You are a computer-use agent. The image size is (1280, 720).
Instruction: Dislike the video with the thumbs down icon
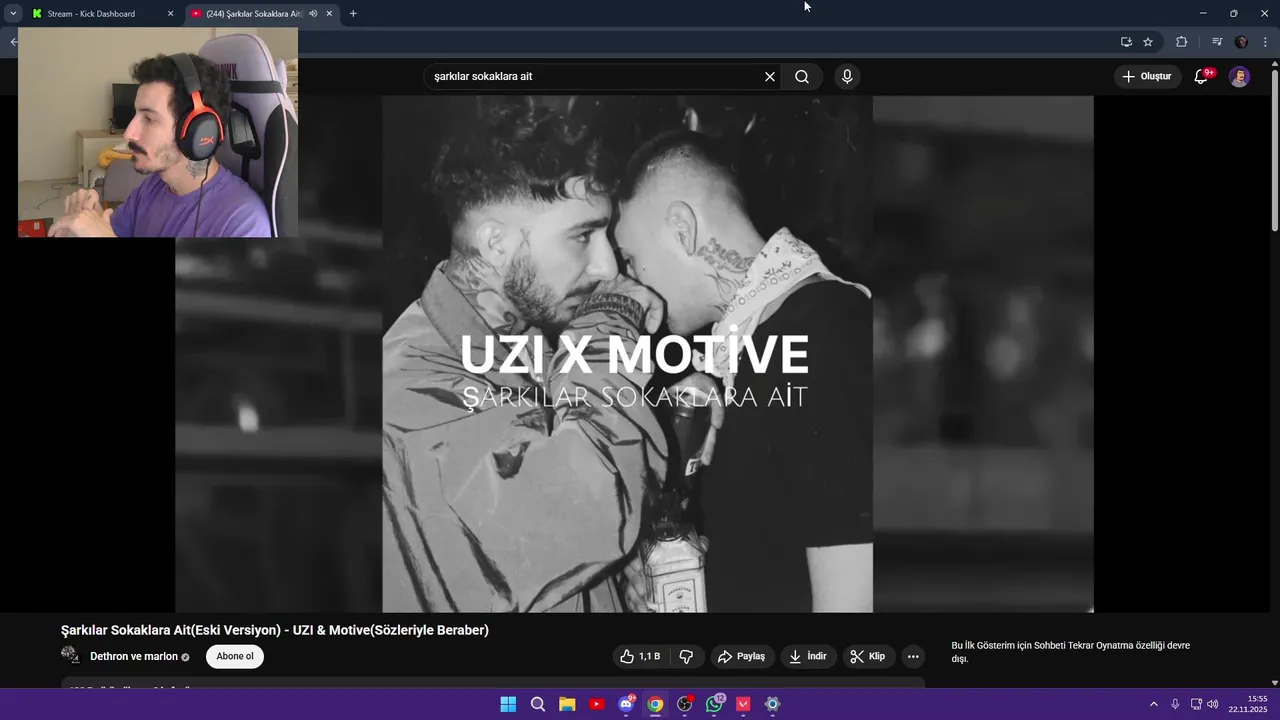(x=686, y=656)
